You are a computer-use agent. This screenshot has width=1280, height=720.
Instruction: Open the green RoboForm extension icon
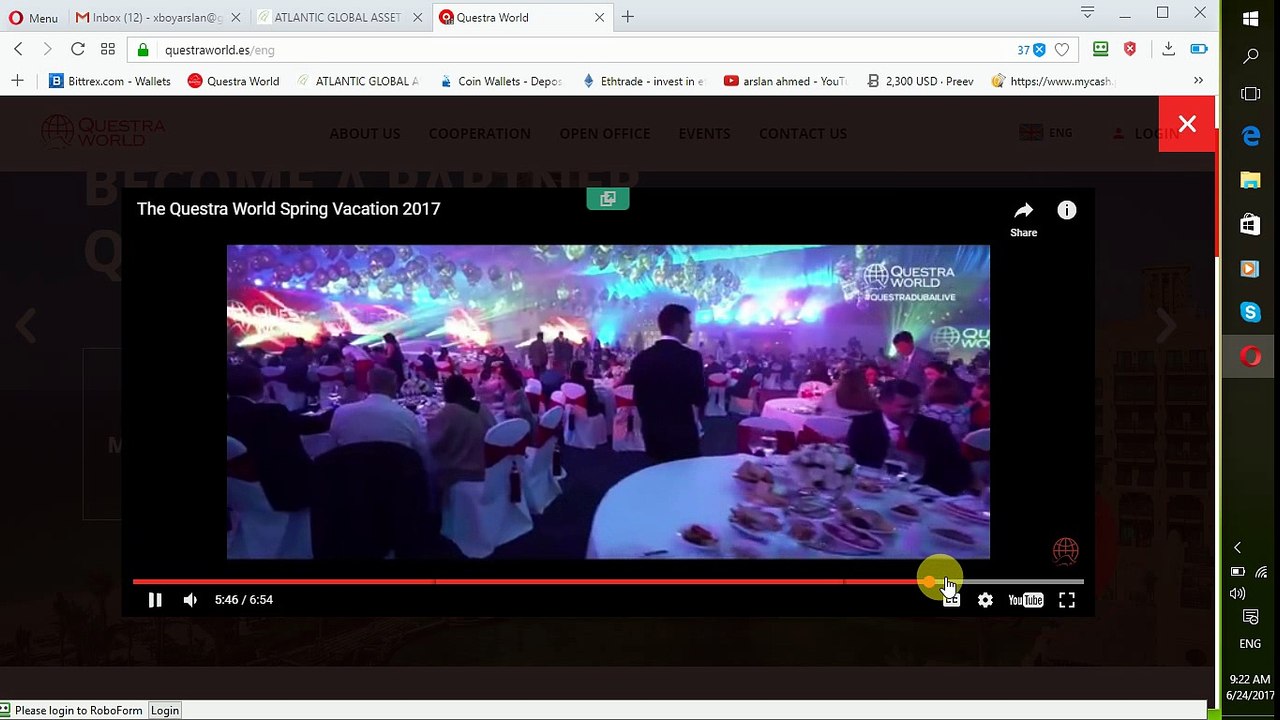[x=1100, y=49]
